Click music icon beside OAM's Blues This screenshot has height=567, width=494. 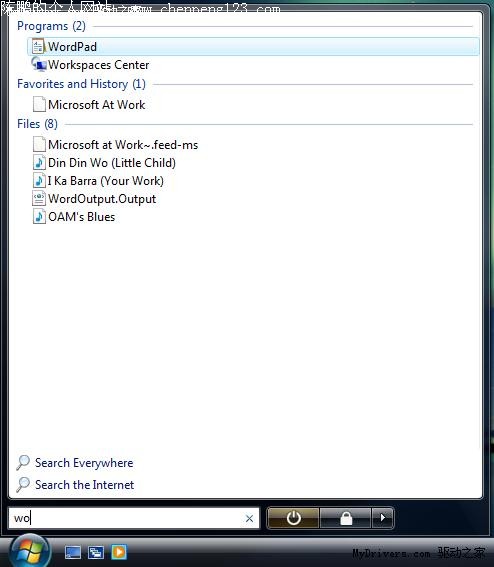pos(39,217)
